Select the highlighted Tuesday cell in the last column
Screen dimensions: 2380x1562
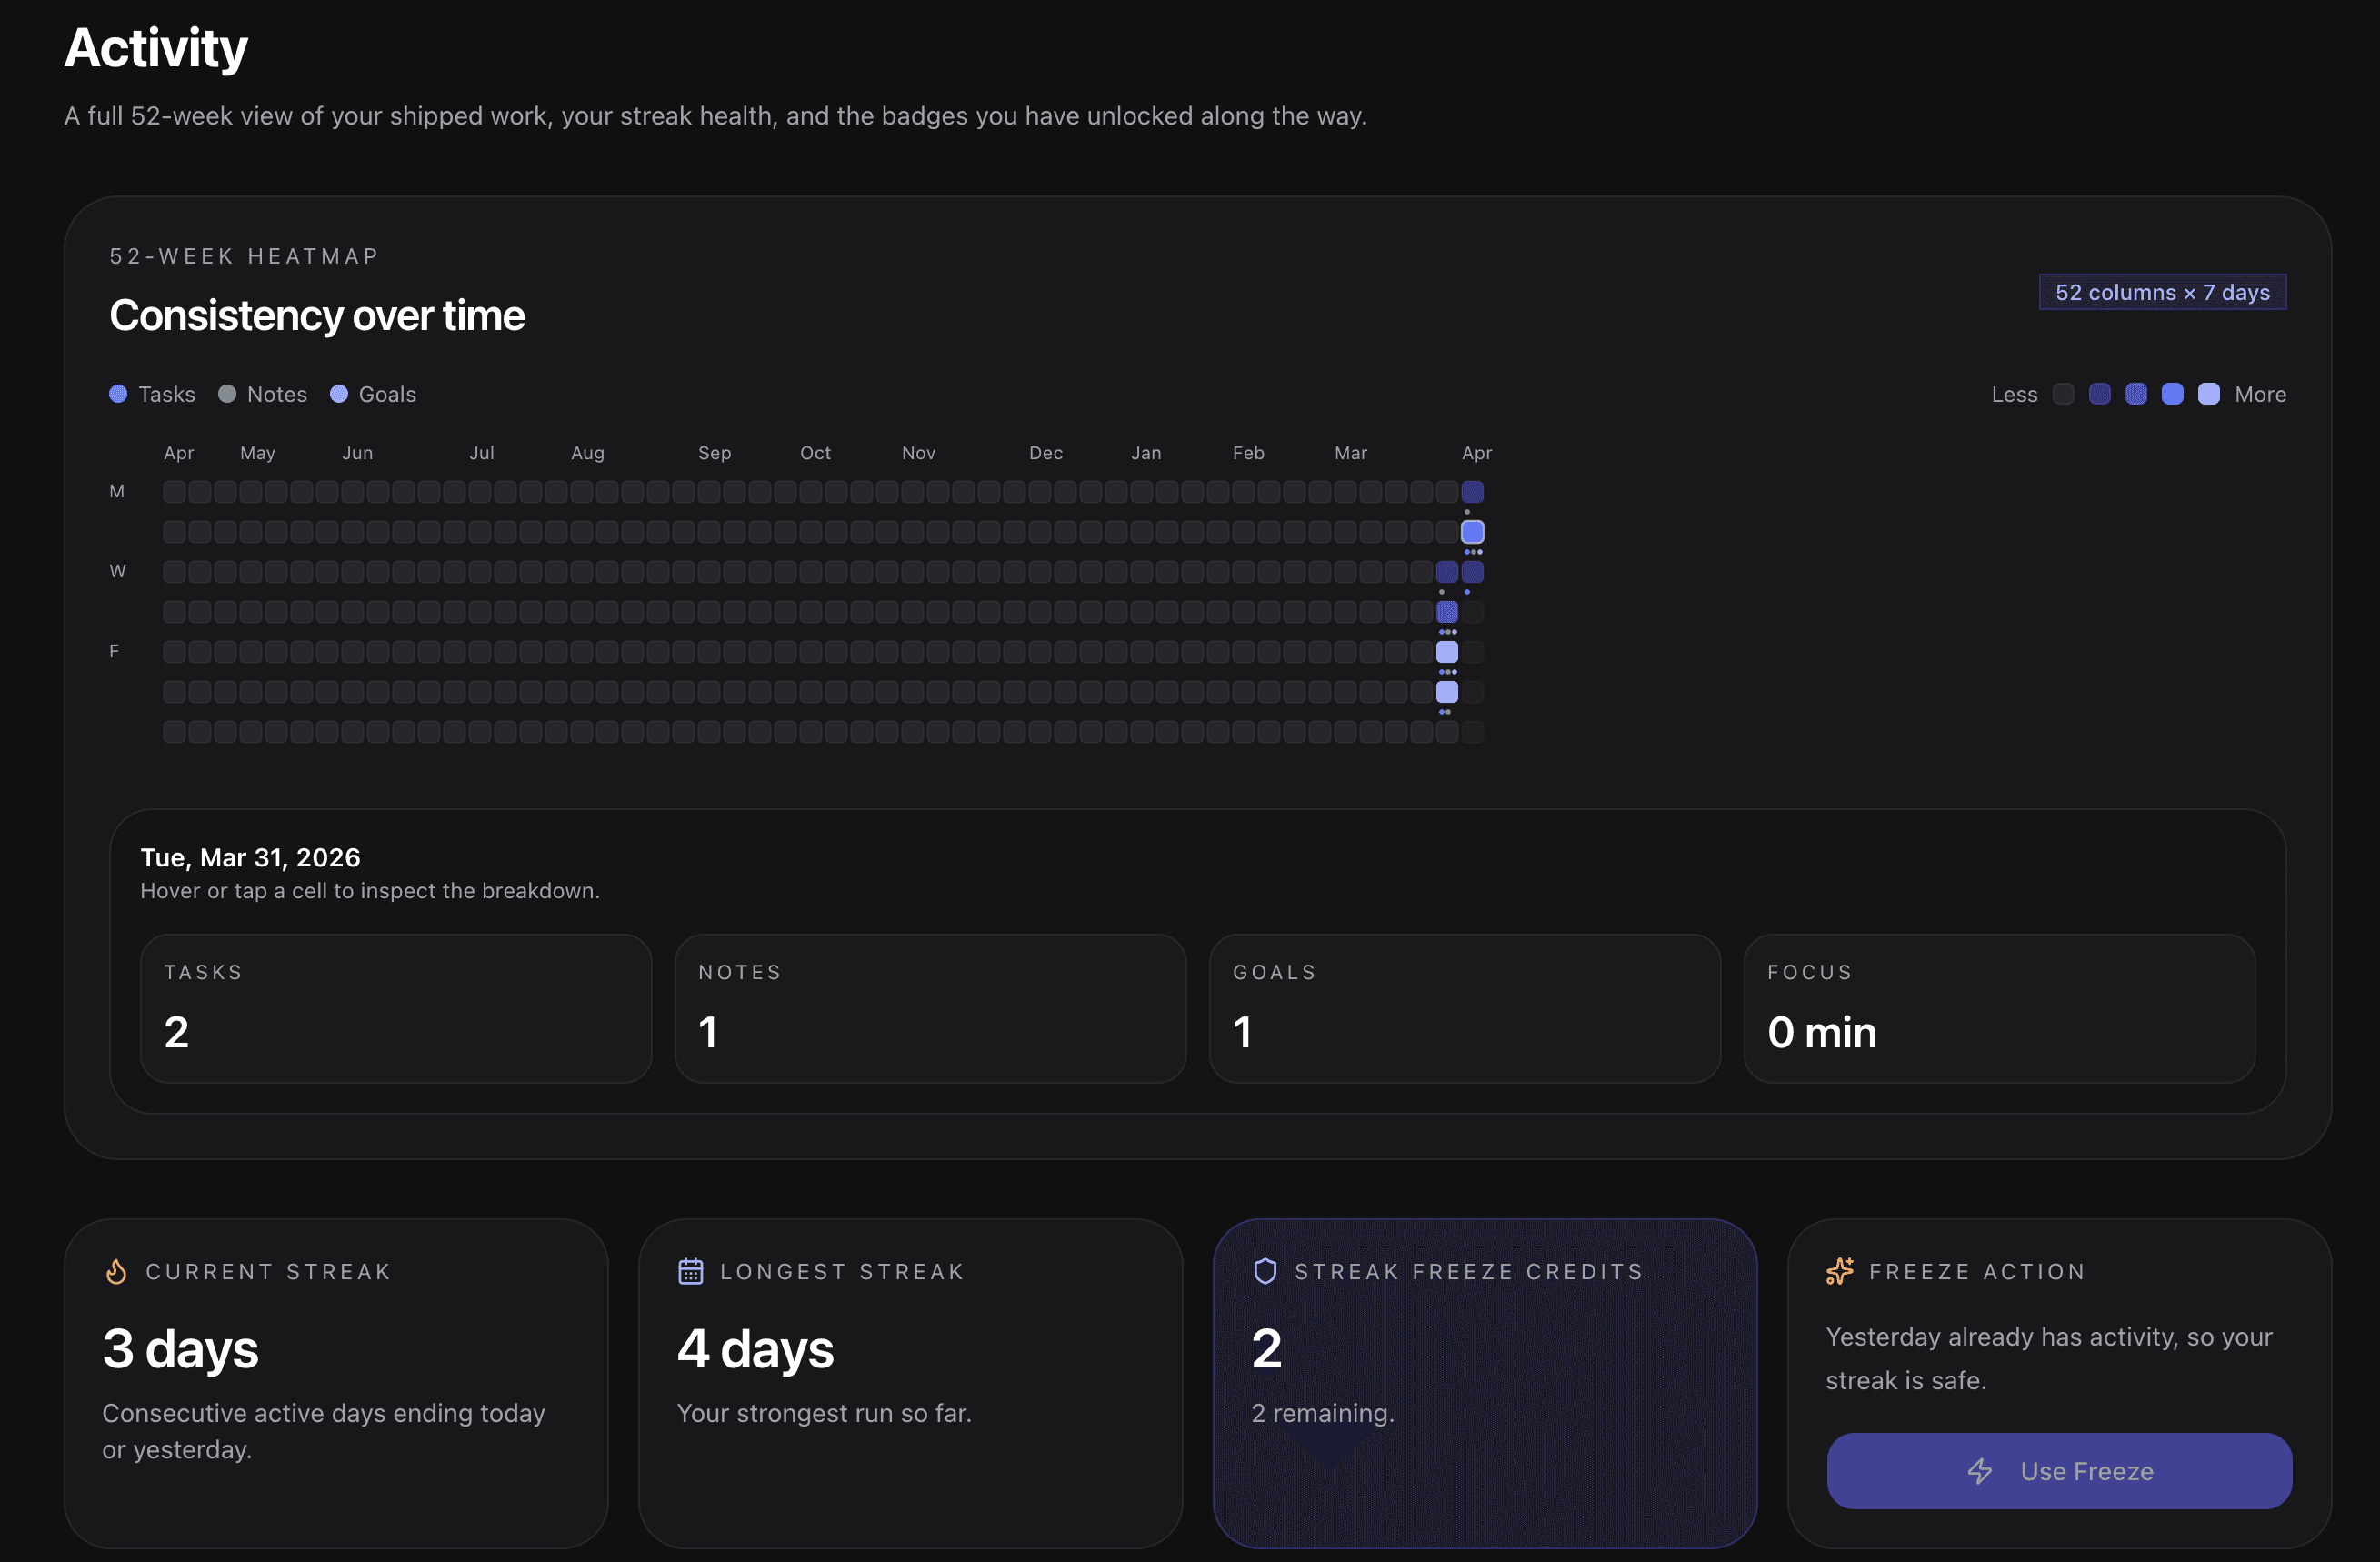coord(1472,532)
